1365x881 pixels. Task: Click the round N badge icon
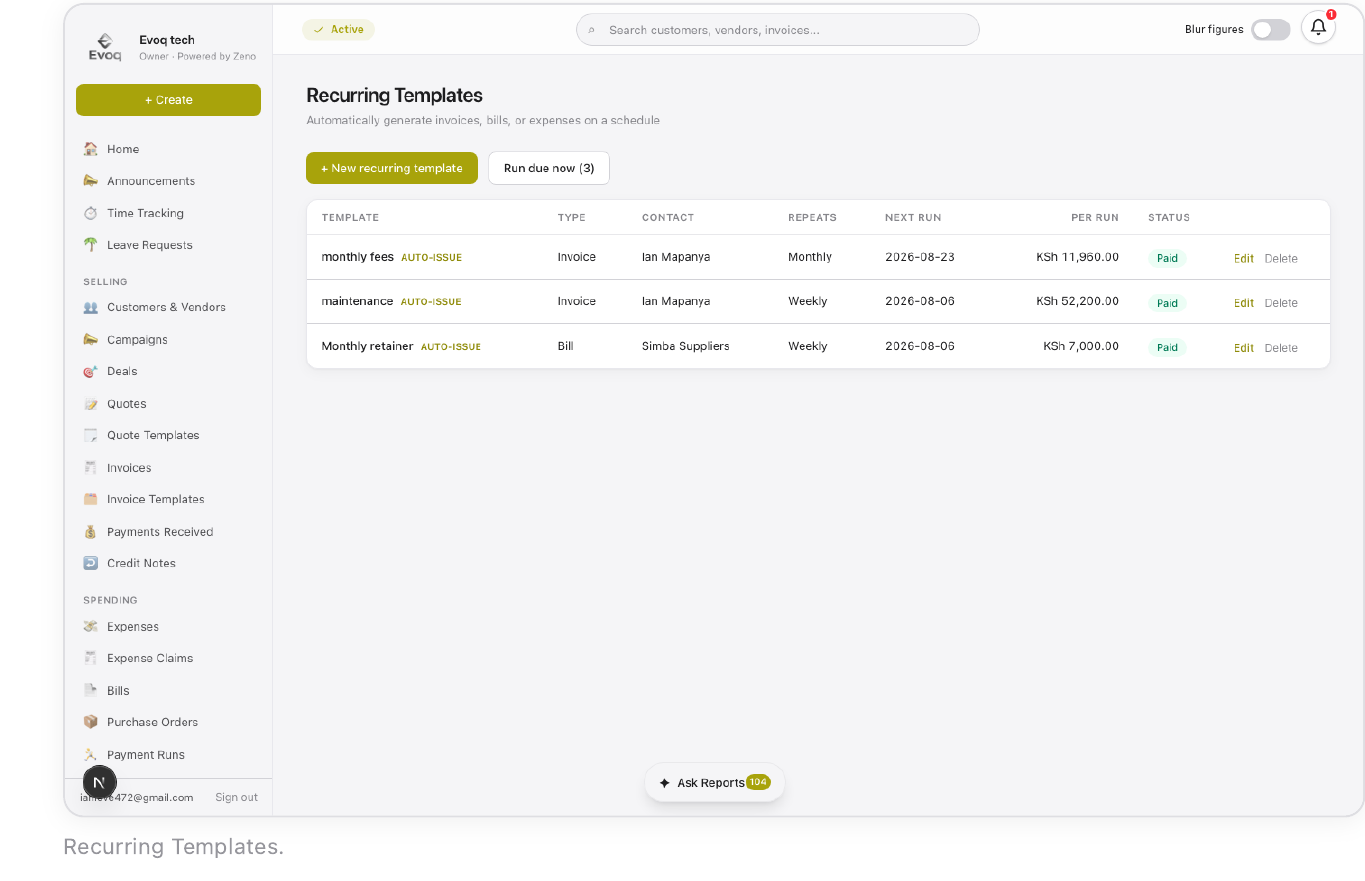pos(99,783)
